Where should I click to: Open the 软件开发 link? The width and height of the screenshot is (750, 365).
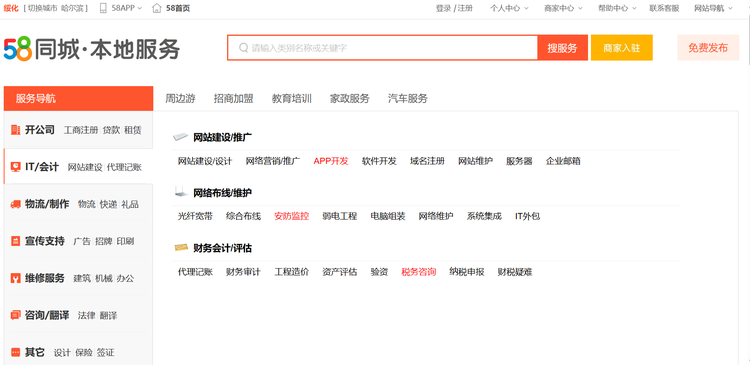[379, 161]
